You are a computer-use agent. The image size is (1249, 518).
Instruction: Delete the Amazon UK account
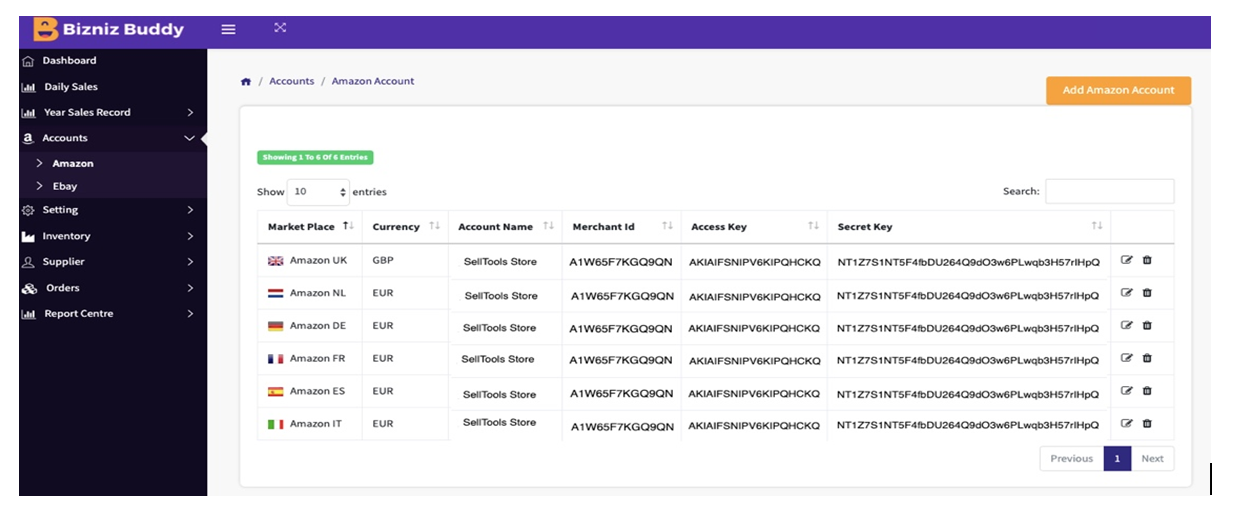(x=1147, y=260)
